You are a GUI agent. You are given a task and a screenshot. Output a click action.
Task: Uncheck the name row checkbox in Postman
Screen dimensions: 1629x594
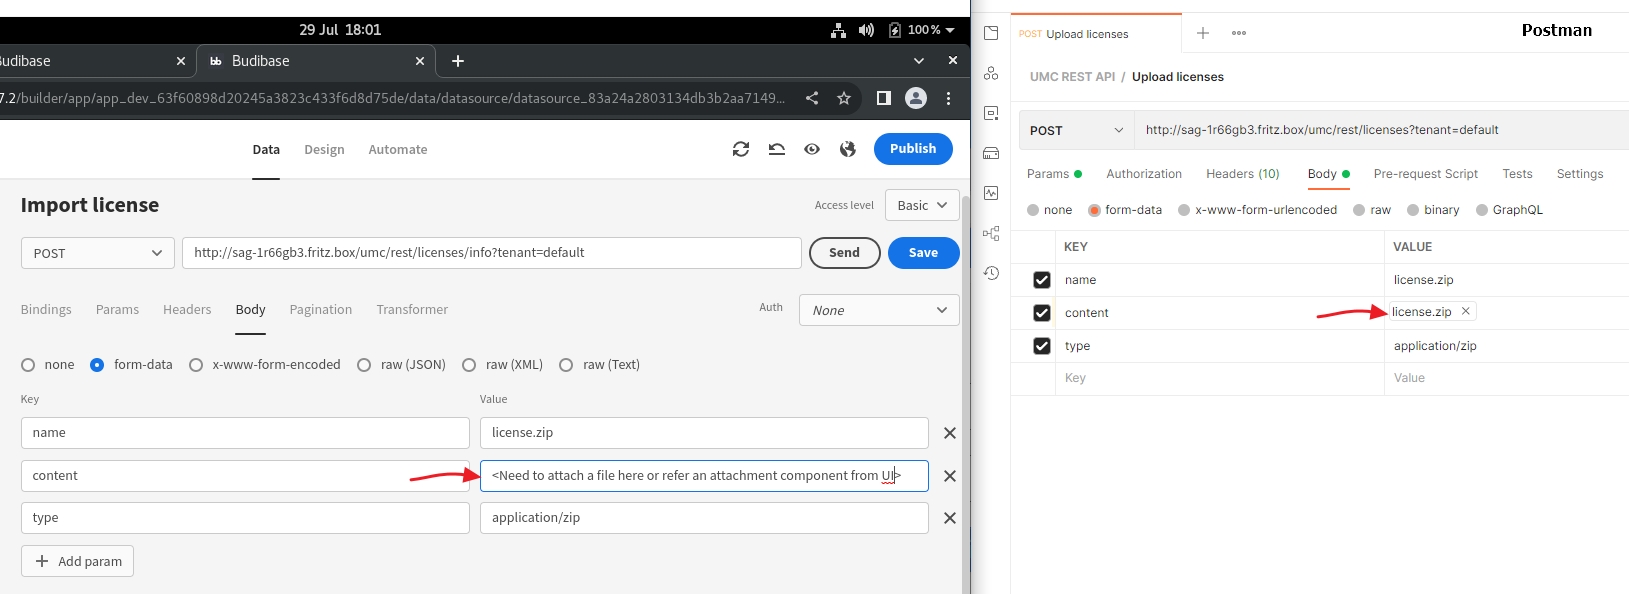tap(1042, 280)
